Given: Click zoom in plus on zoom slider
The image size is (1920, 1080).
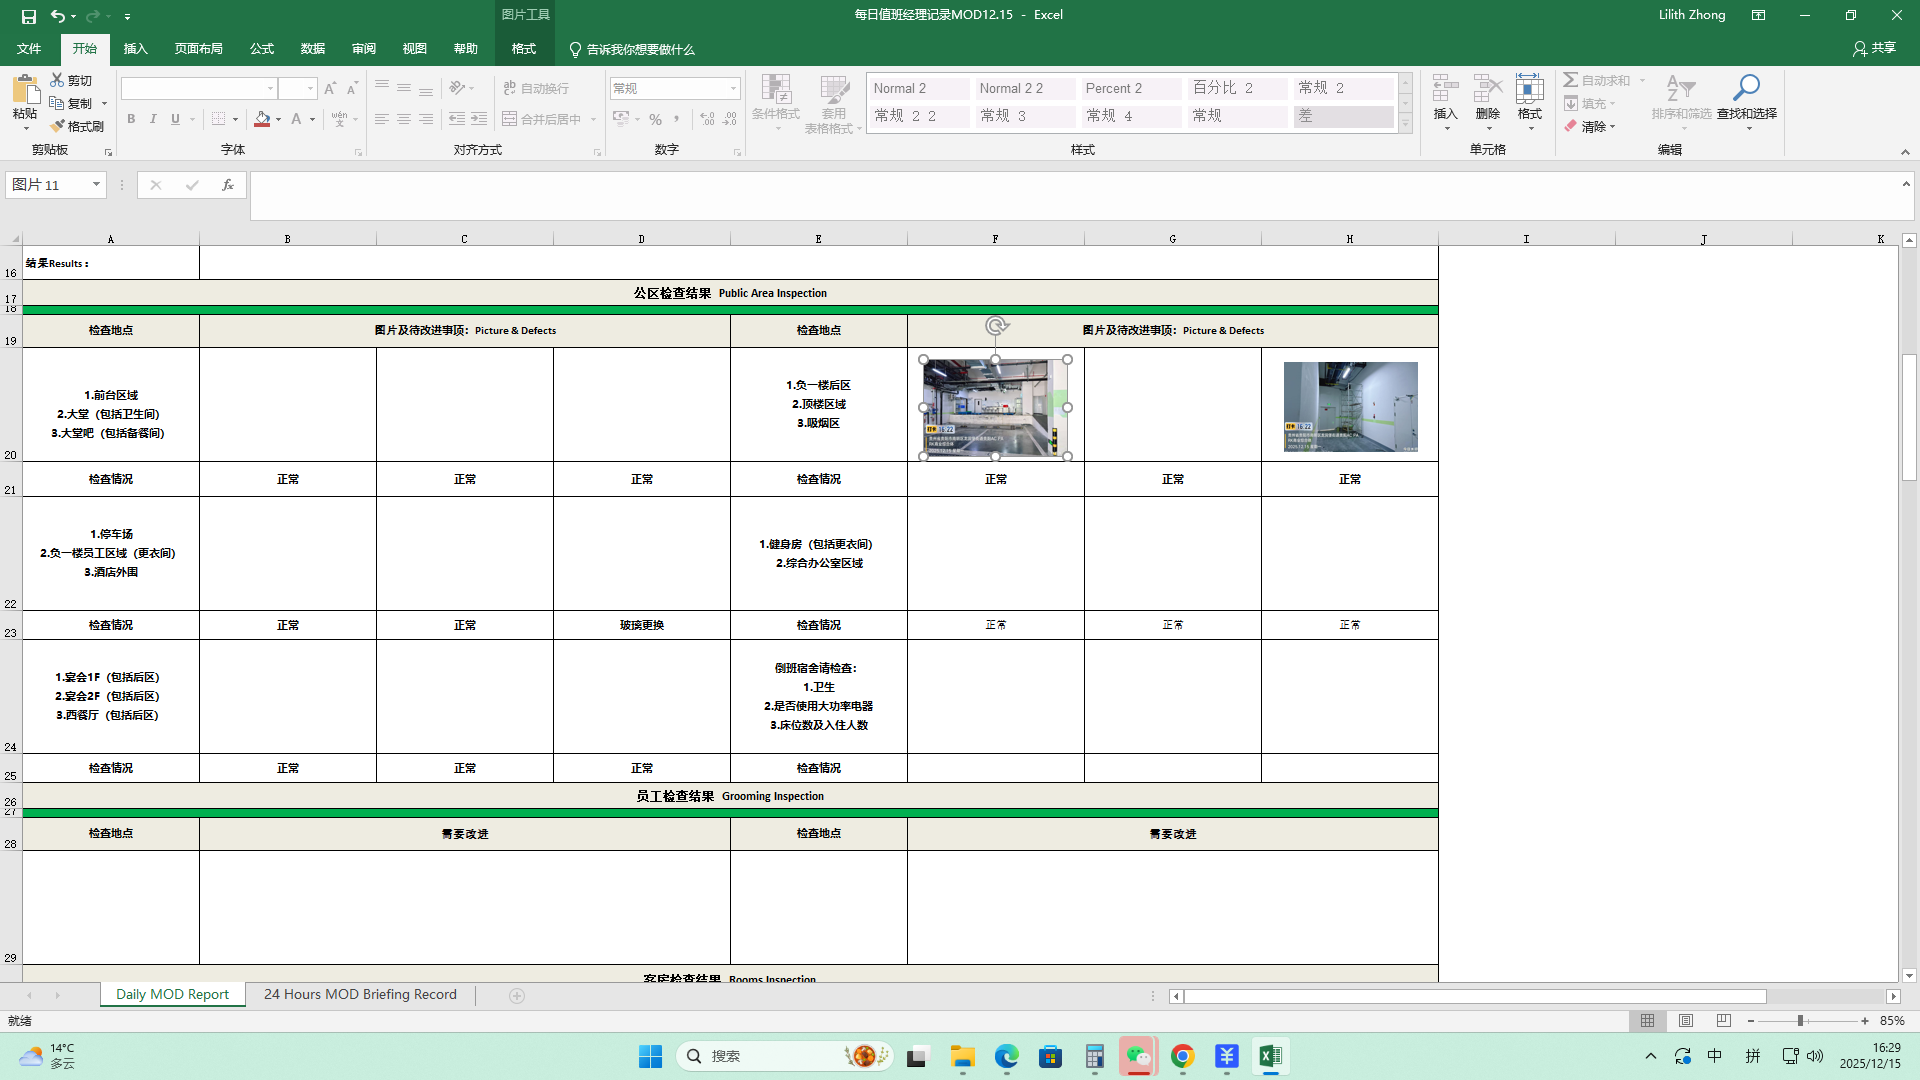Looking at the screenshot, I should pyautogui.click(x=1865, y=1021).
